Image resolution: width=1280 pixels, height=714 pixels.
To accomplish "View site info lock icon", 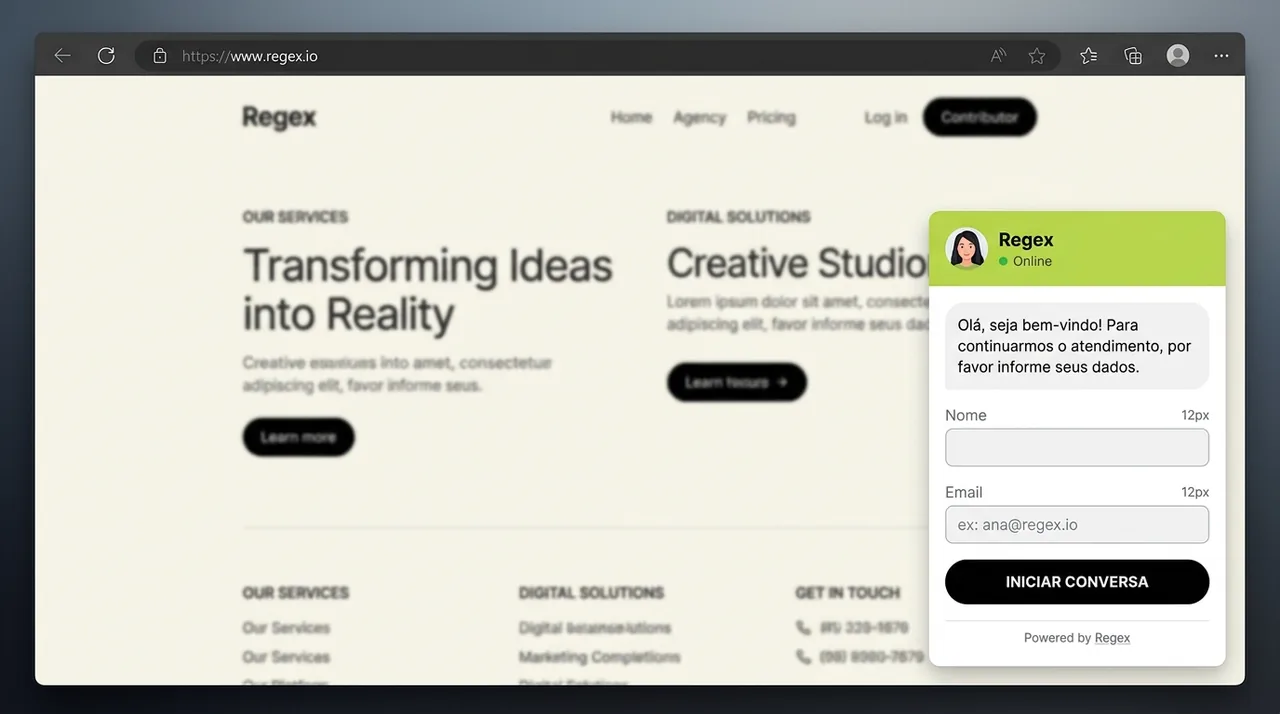I will click(160, 56).
